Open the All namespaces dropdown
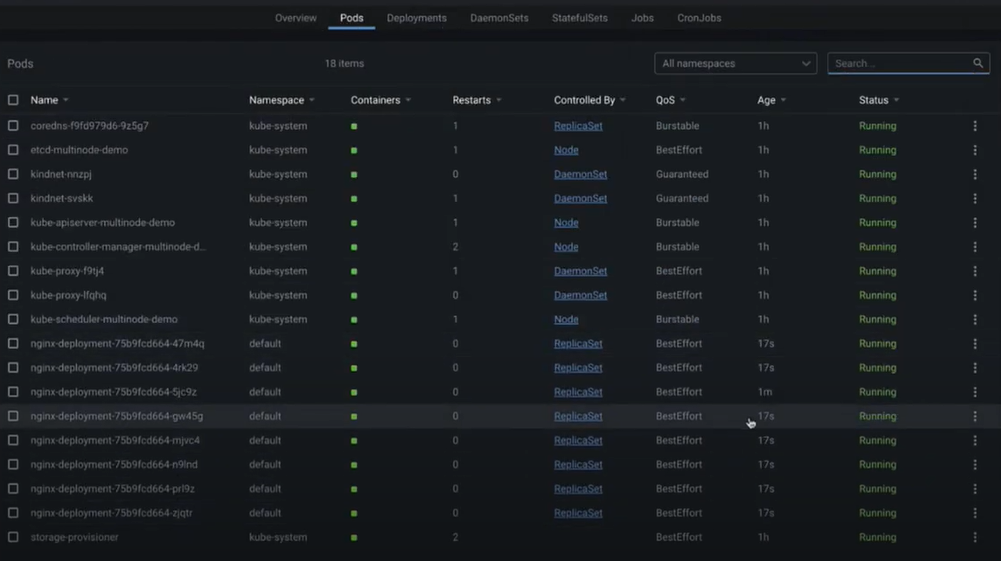The width and height of the screenshot is (1001, 561). click(735, 63)
